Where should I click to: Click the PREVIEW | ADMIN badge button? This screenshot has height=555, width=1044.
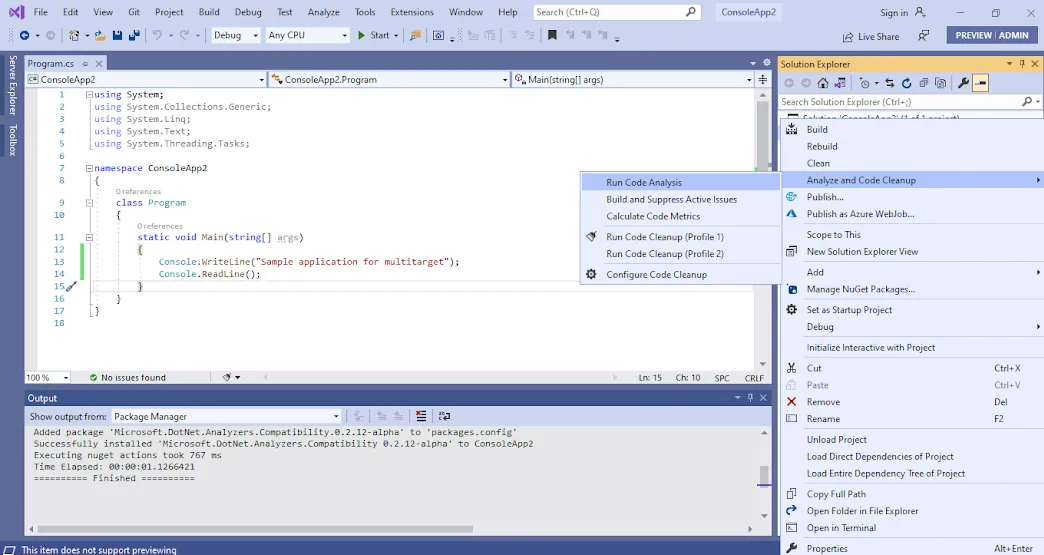(992, 36)
